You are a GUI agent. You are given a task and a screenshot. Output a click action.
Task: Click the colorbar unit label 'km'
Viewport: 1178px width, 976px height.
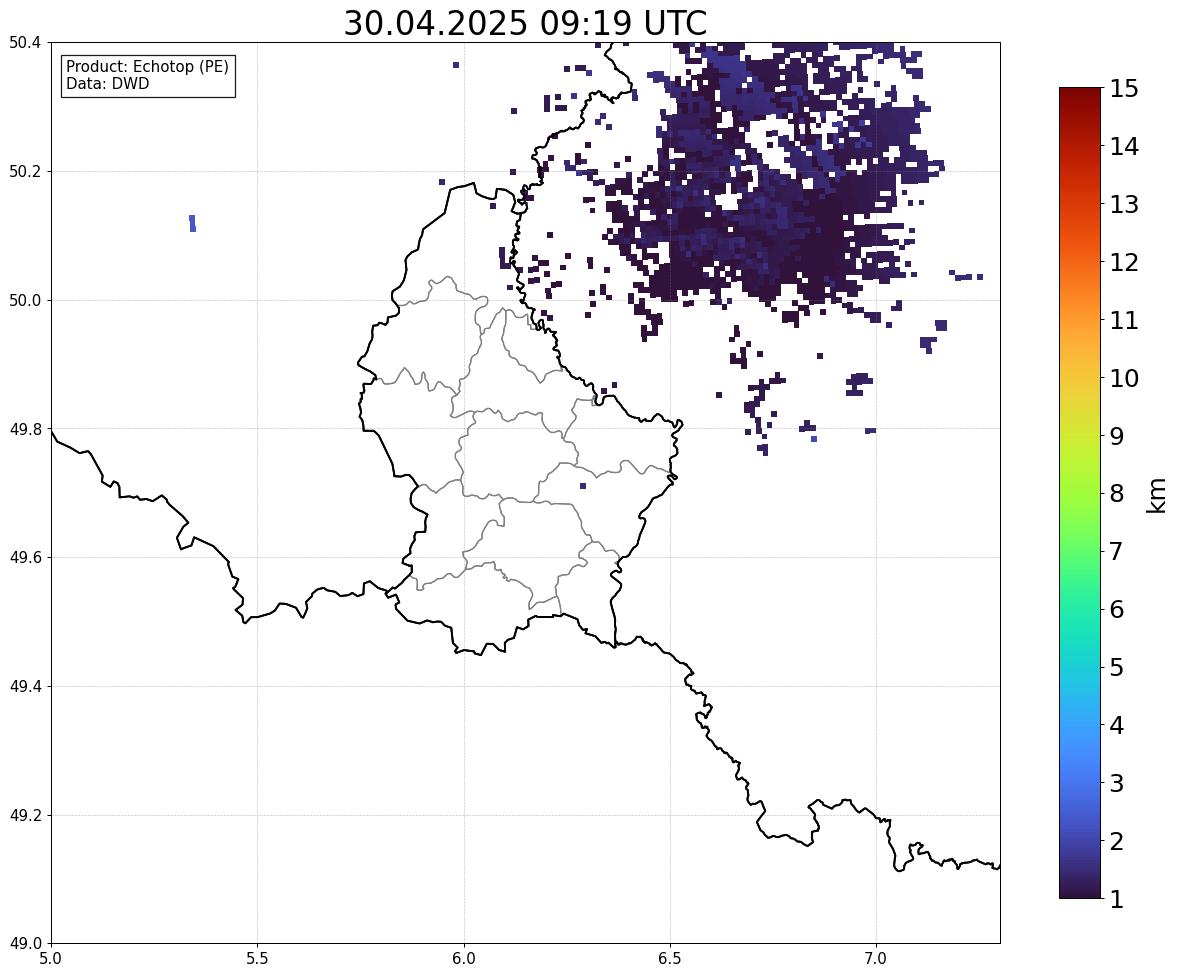[x=1156, y=495]
